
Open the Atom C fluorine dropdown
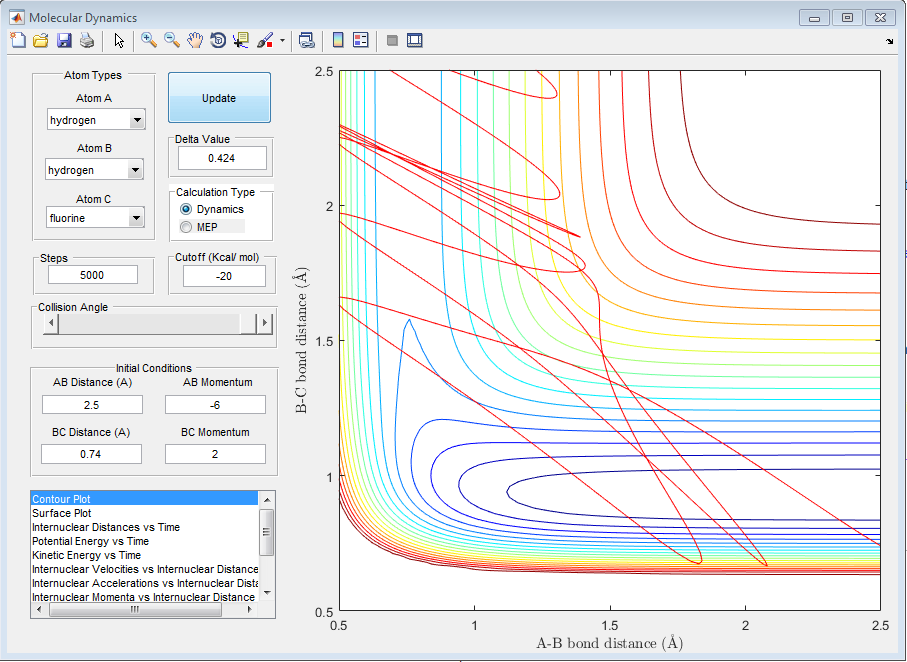tap(137, 218)
